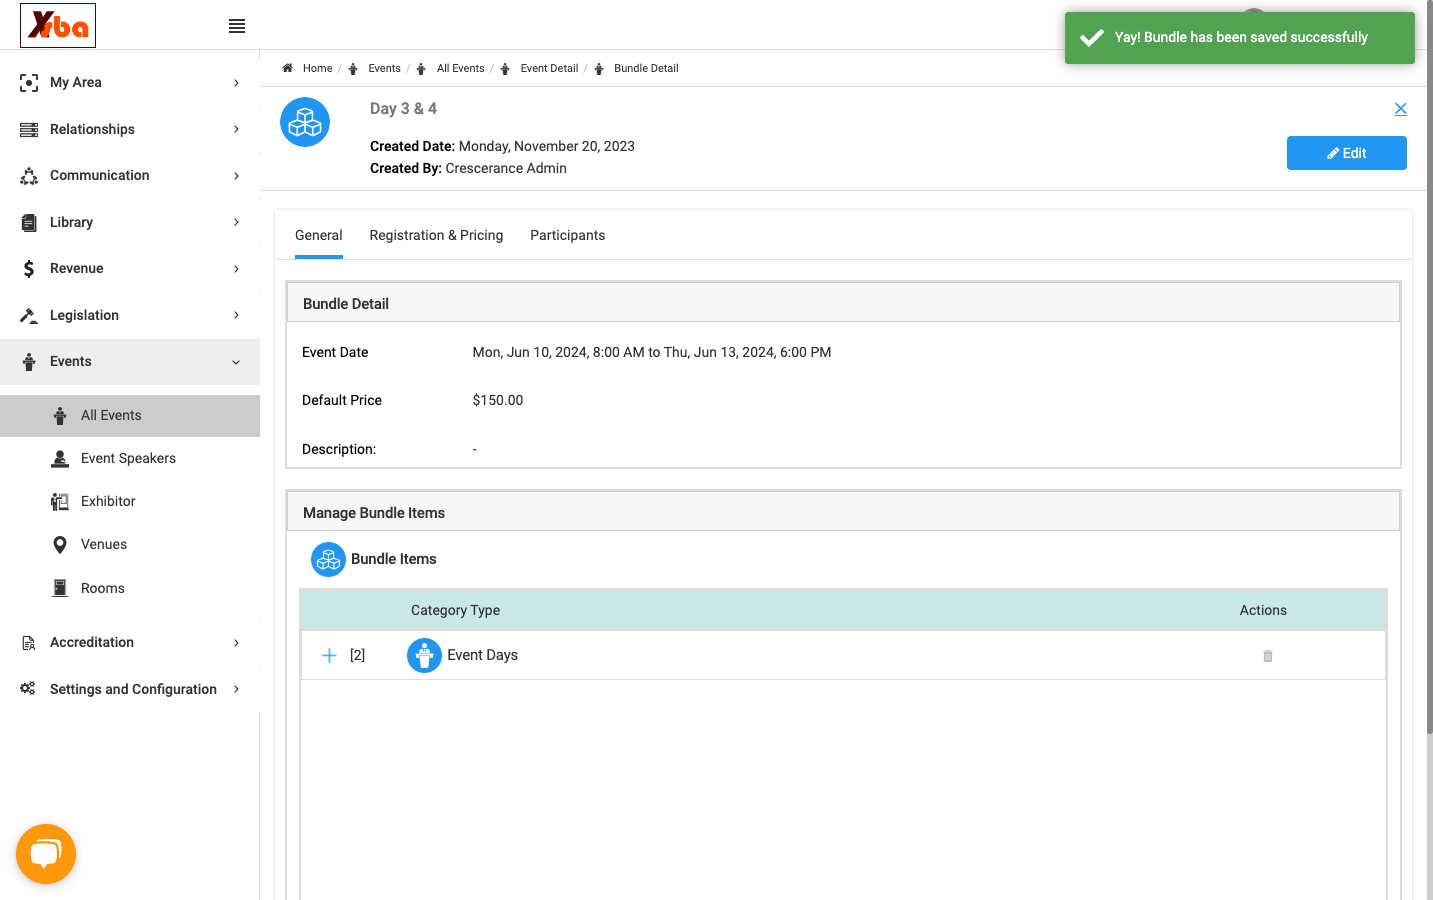Screen dimensions: 1433x900
Task: Delete the Event Days bundle item
Action: pyautogui.click(x=1268, y=656)
